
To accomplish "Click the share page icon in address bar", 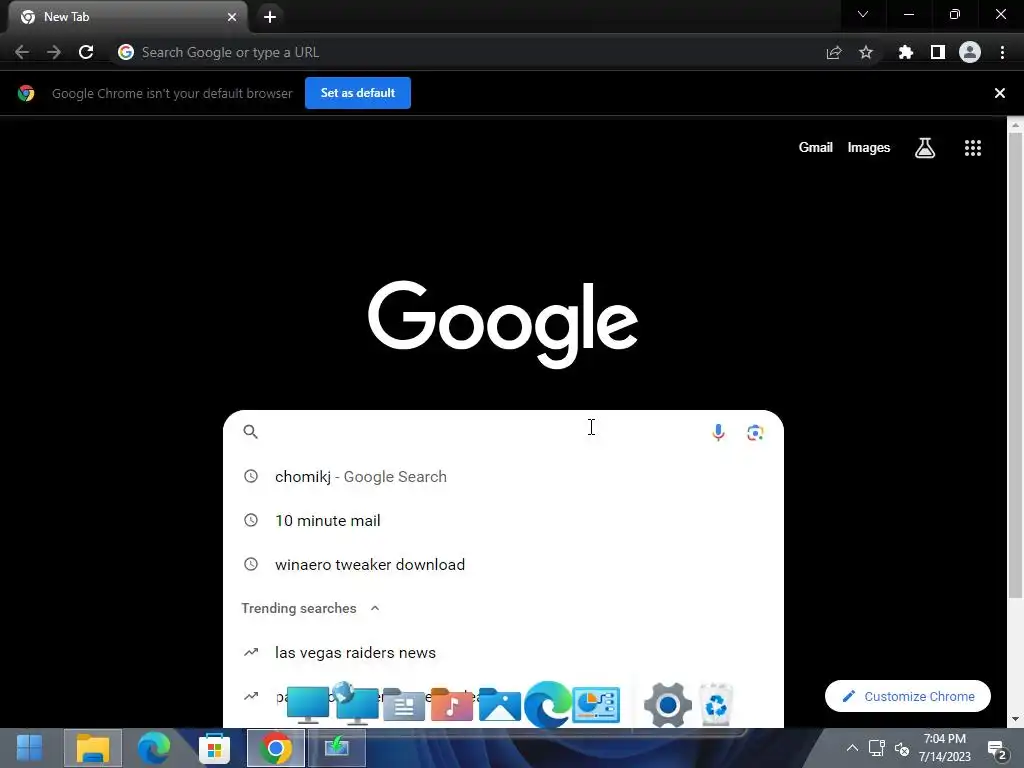I will pos(834,53).
